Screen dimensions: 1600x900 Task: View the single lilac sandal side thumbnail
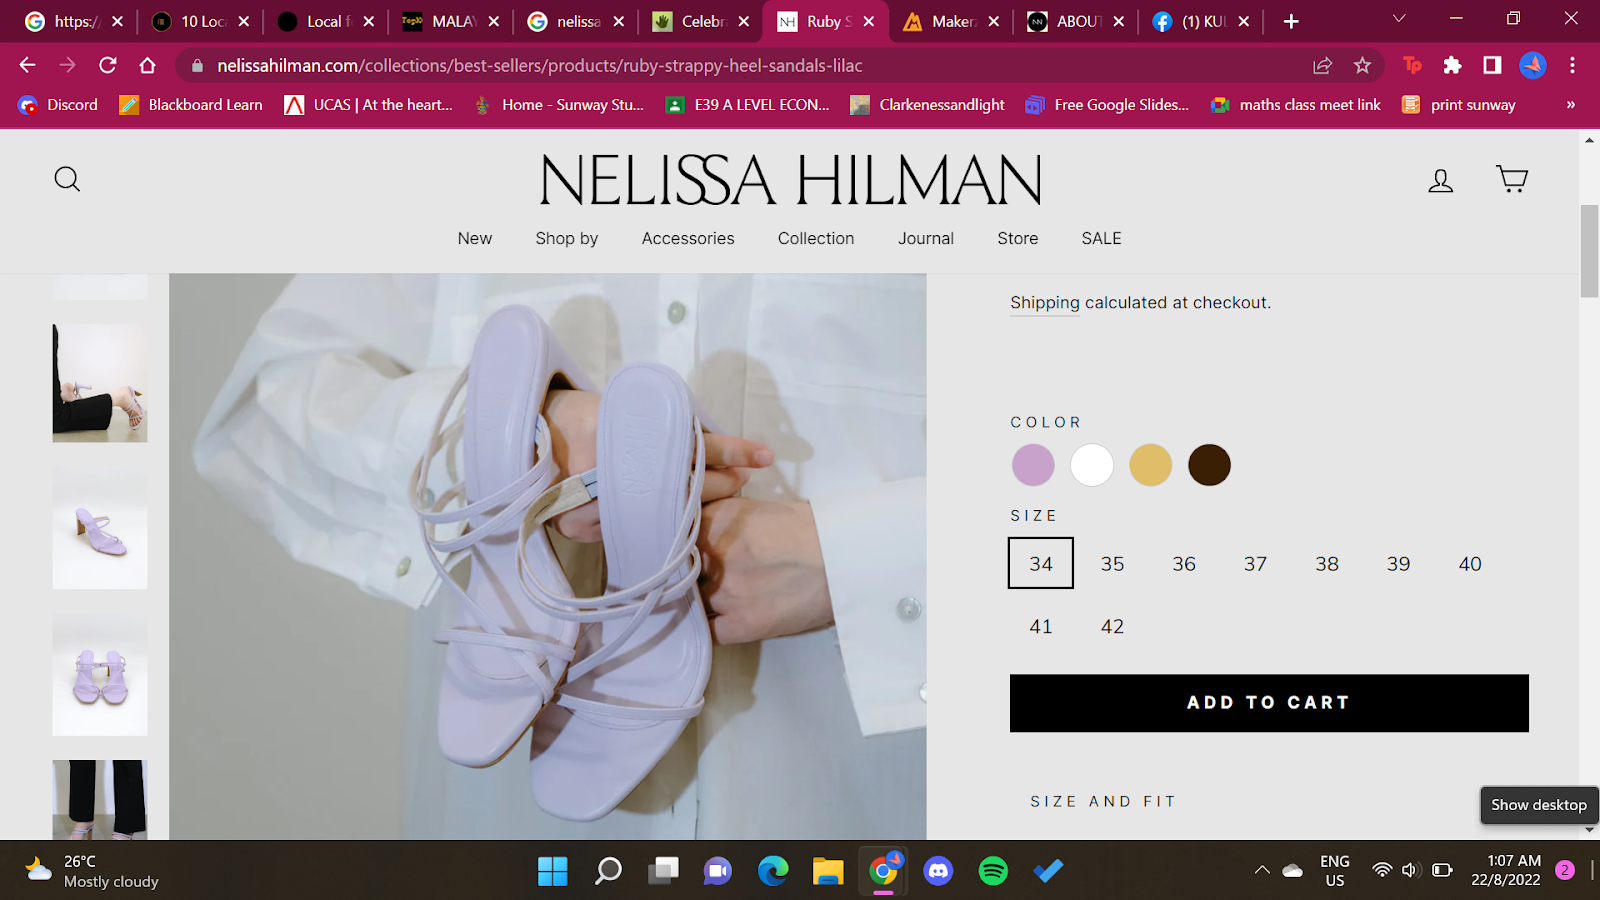point(100,530)
